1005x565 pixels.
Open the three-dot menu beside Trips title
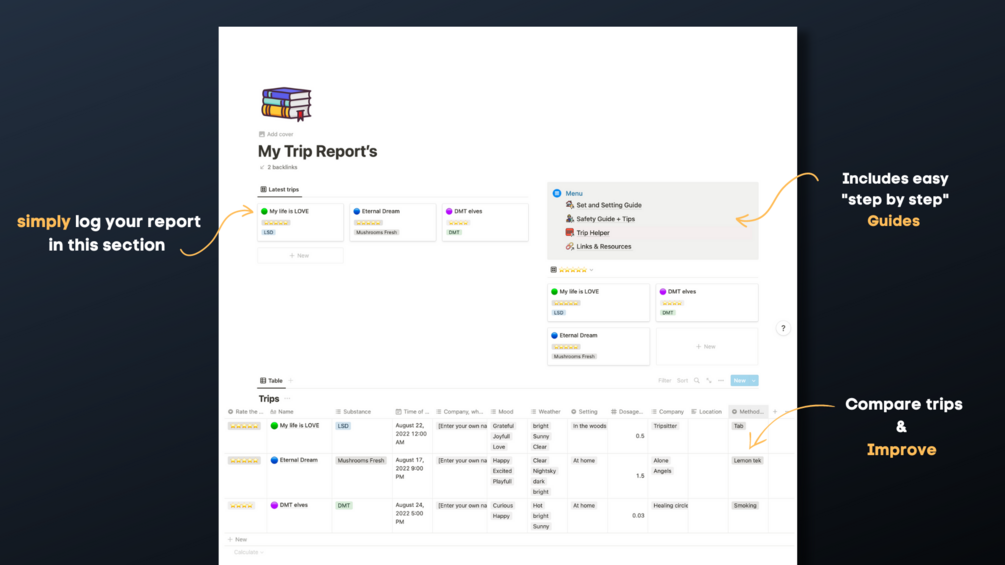tap(287, 398)
